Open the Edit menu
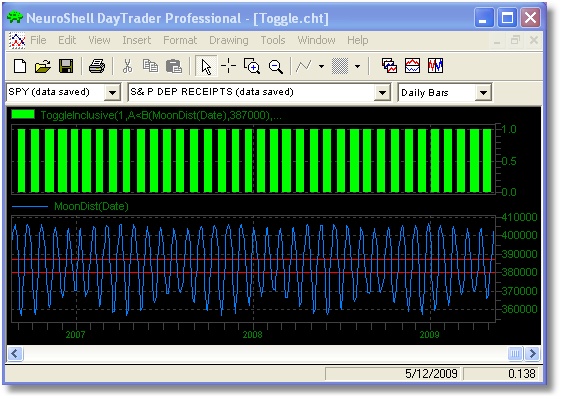The image size is (561, 399). (x=67, y=40)
